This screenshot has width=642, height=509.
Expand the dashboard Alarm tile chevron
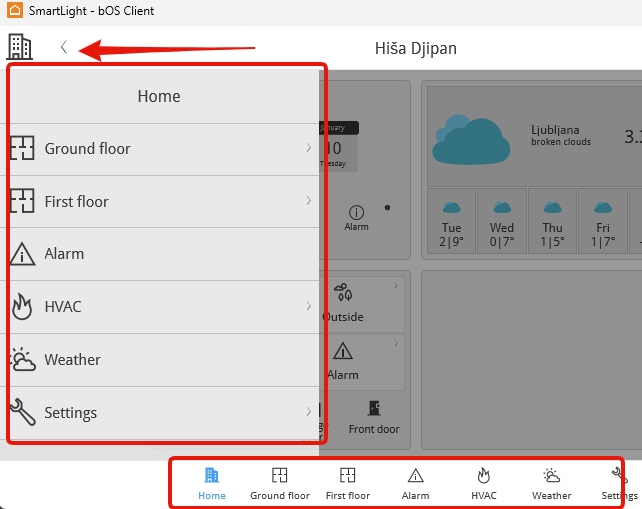(396, 344)
